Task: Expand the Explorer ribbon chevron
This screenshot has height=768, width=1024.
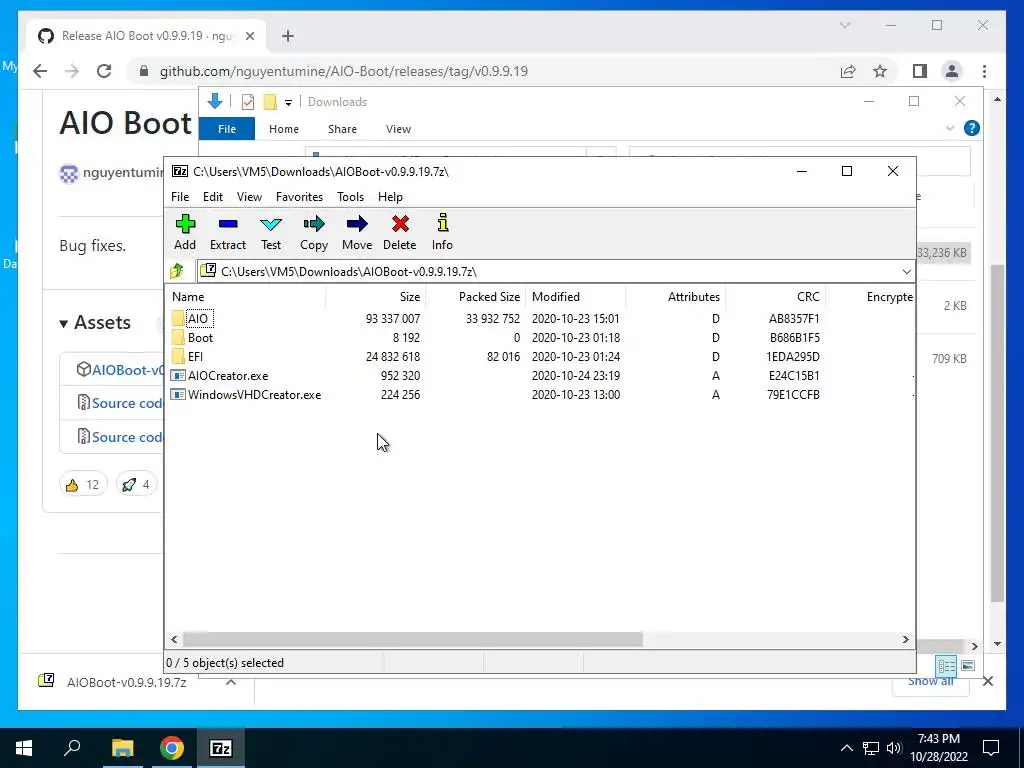Action: point(950,129)
